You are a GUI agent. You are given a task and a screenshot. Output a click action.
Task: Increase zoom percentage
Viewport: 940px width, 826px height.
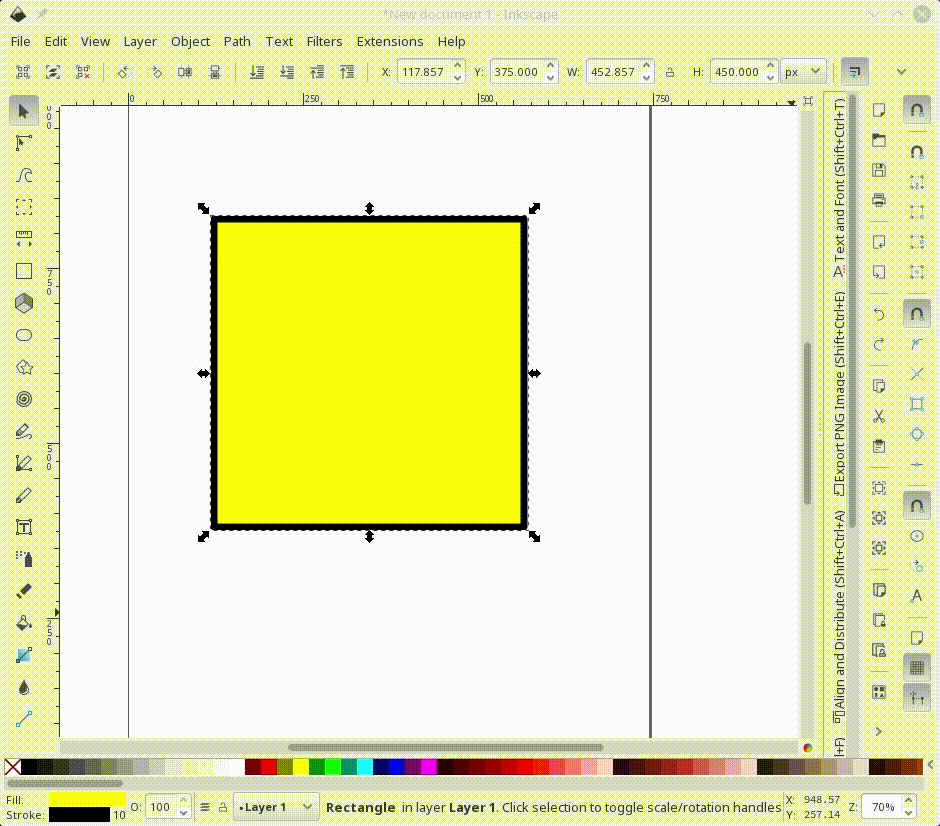point(908,801)
